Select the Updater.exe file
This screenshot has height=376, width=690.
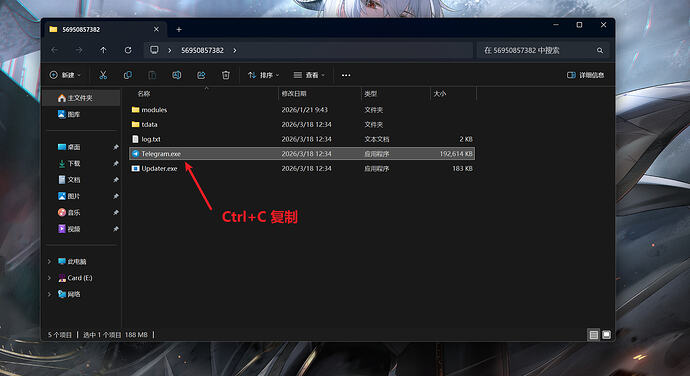[302, 168]
